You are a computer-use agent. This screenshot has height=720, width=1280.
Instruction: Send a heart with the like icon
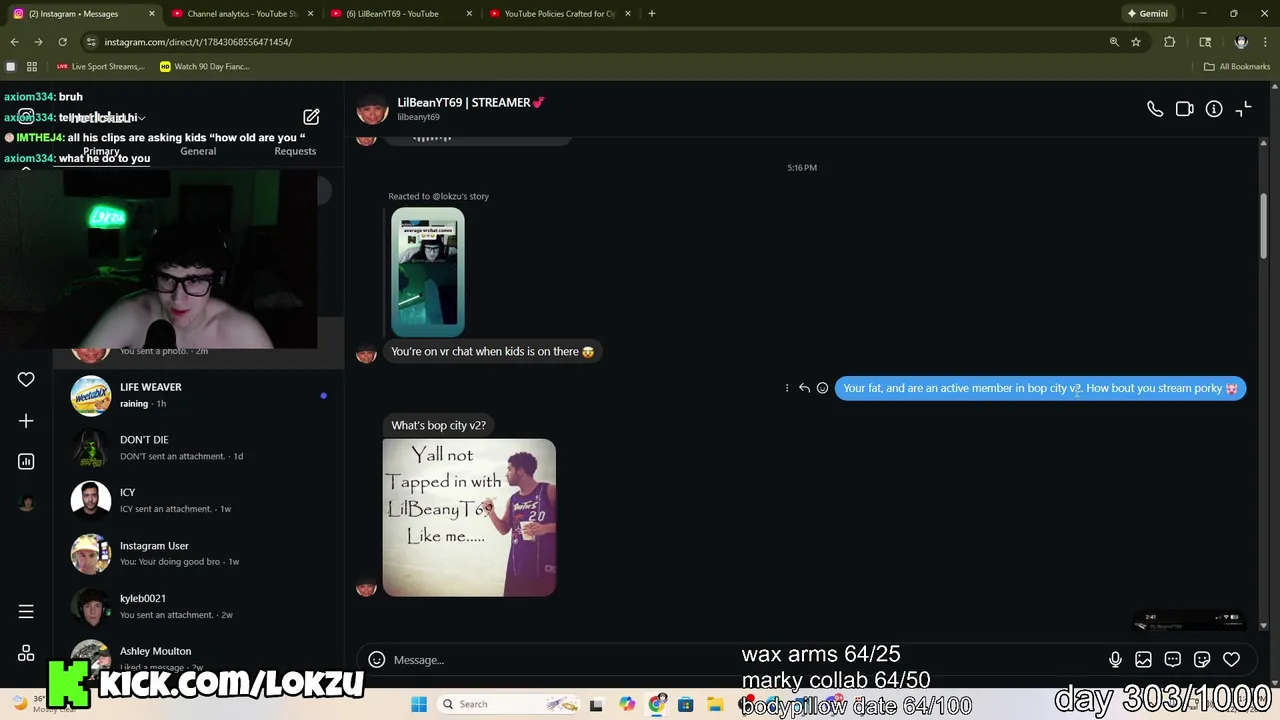[1232, 660]
